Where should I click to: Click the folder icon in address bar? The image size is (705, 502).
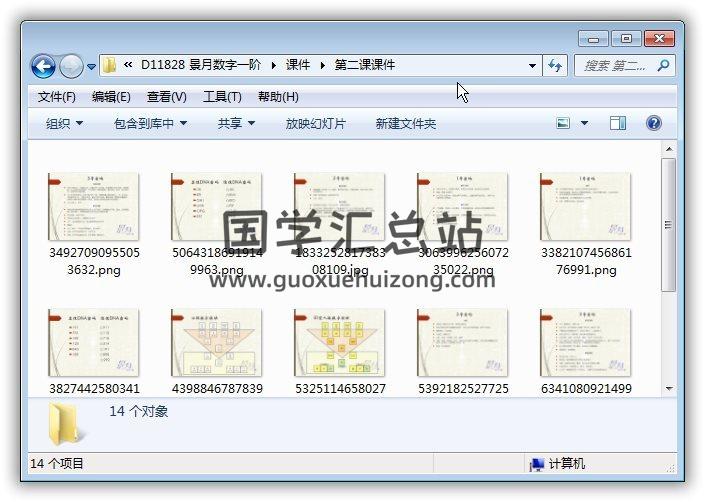tap(110, 65)
